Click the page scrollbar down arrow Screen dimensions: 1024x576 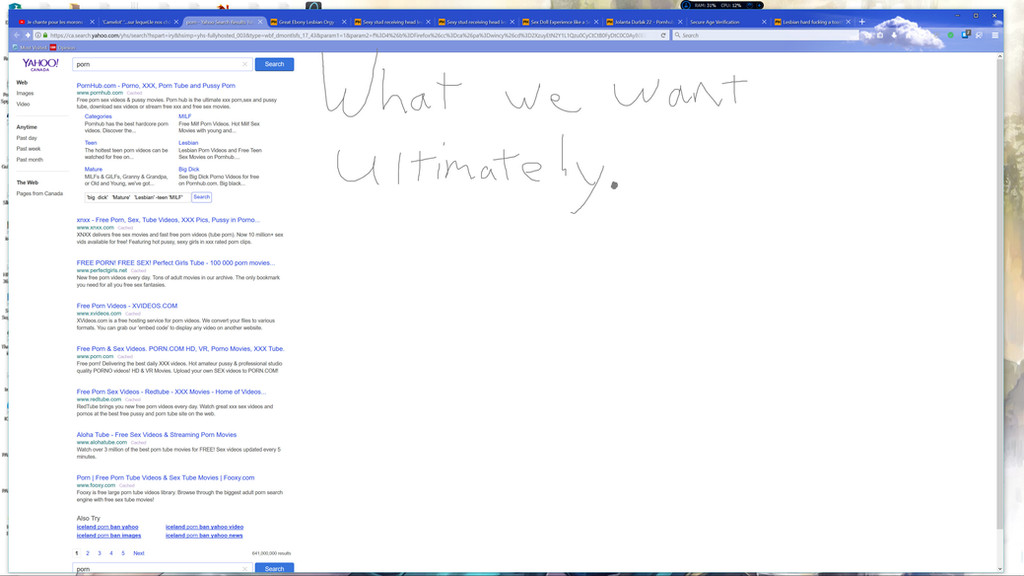(x=999, y=569)
